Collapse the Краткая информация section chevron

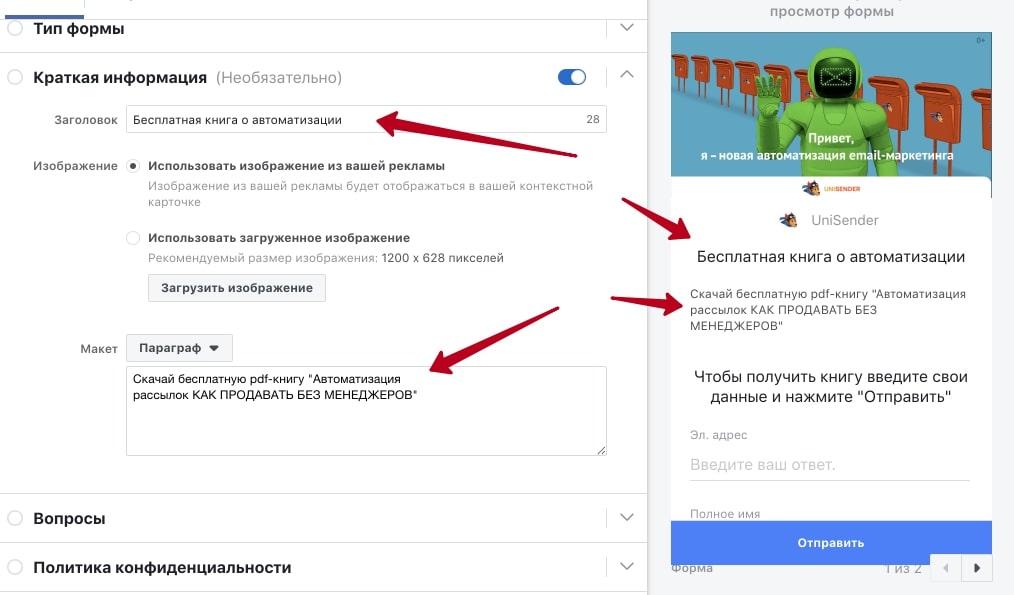(x=627, y=74)
